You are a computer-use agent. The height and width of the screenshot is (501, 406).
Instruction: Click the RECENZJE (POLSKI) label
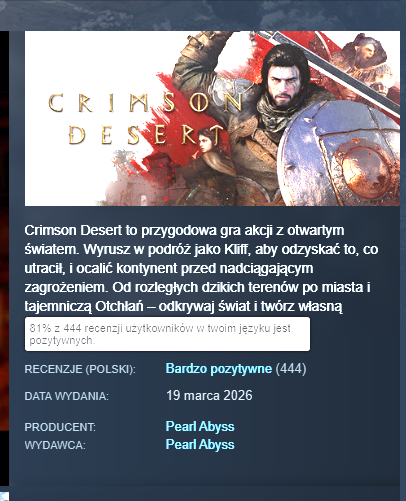80,369
